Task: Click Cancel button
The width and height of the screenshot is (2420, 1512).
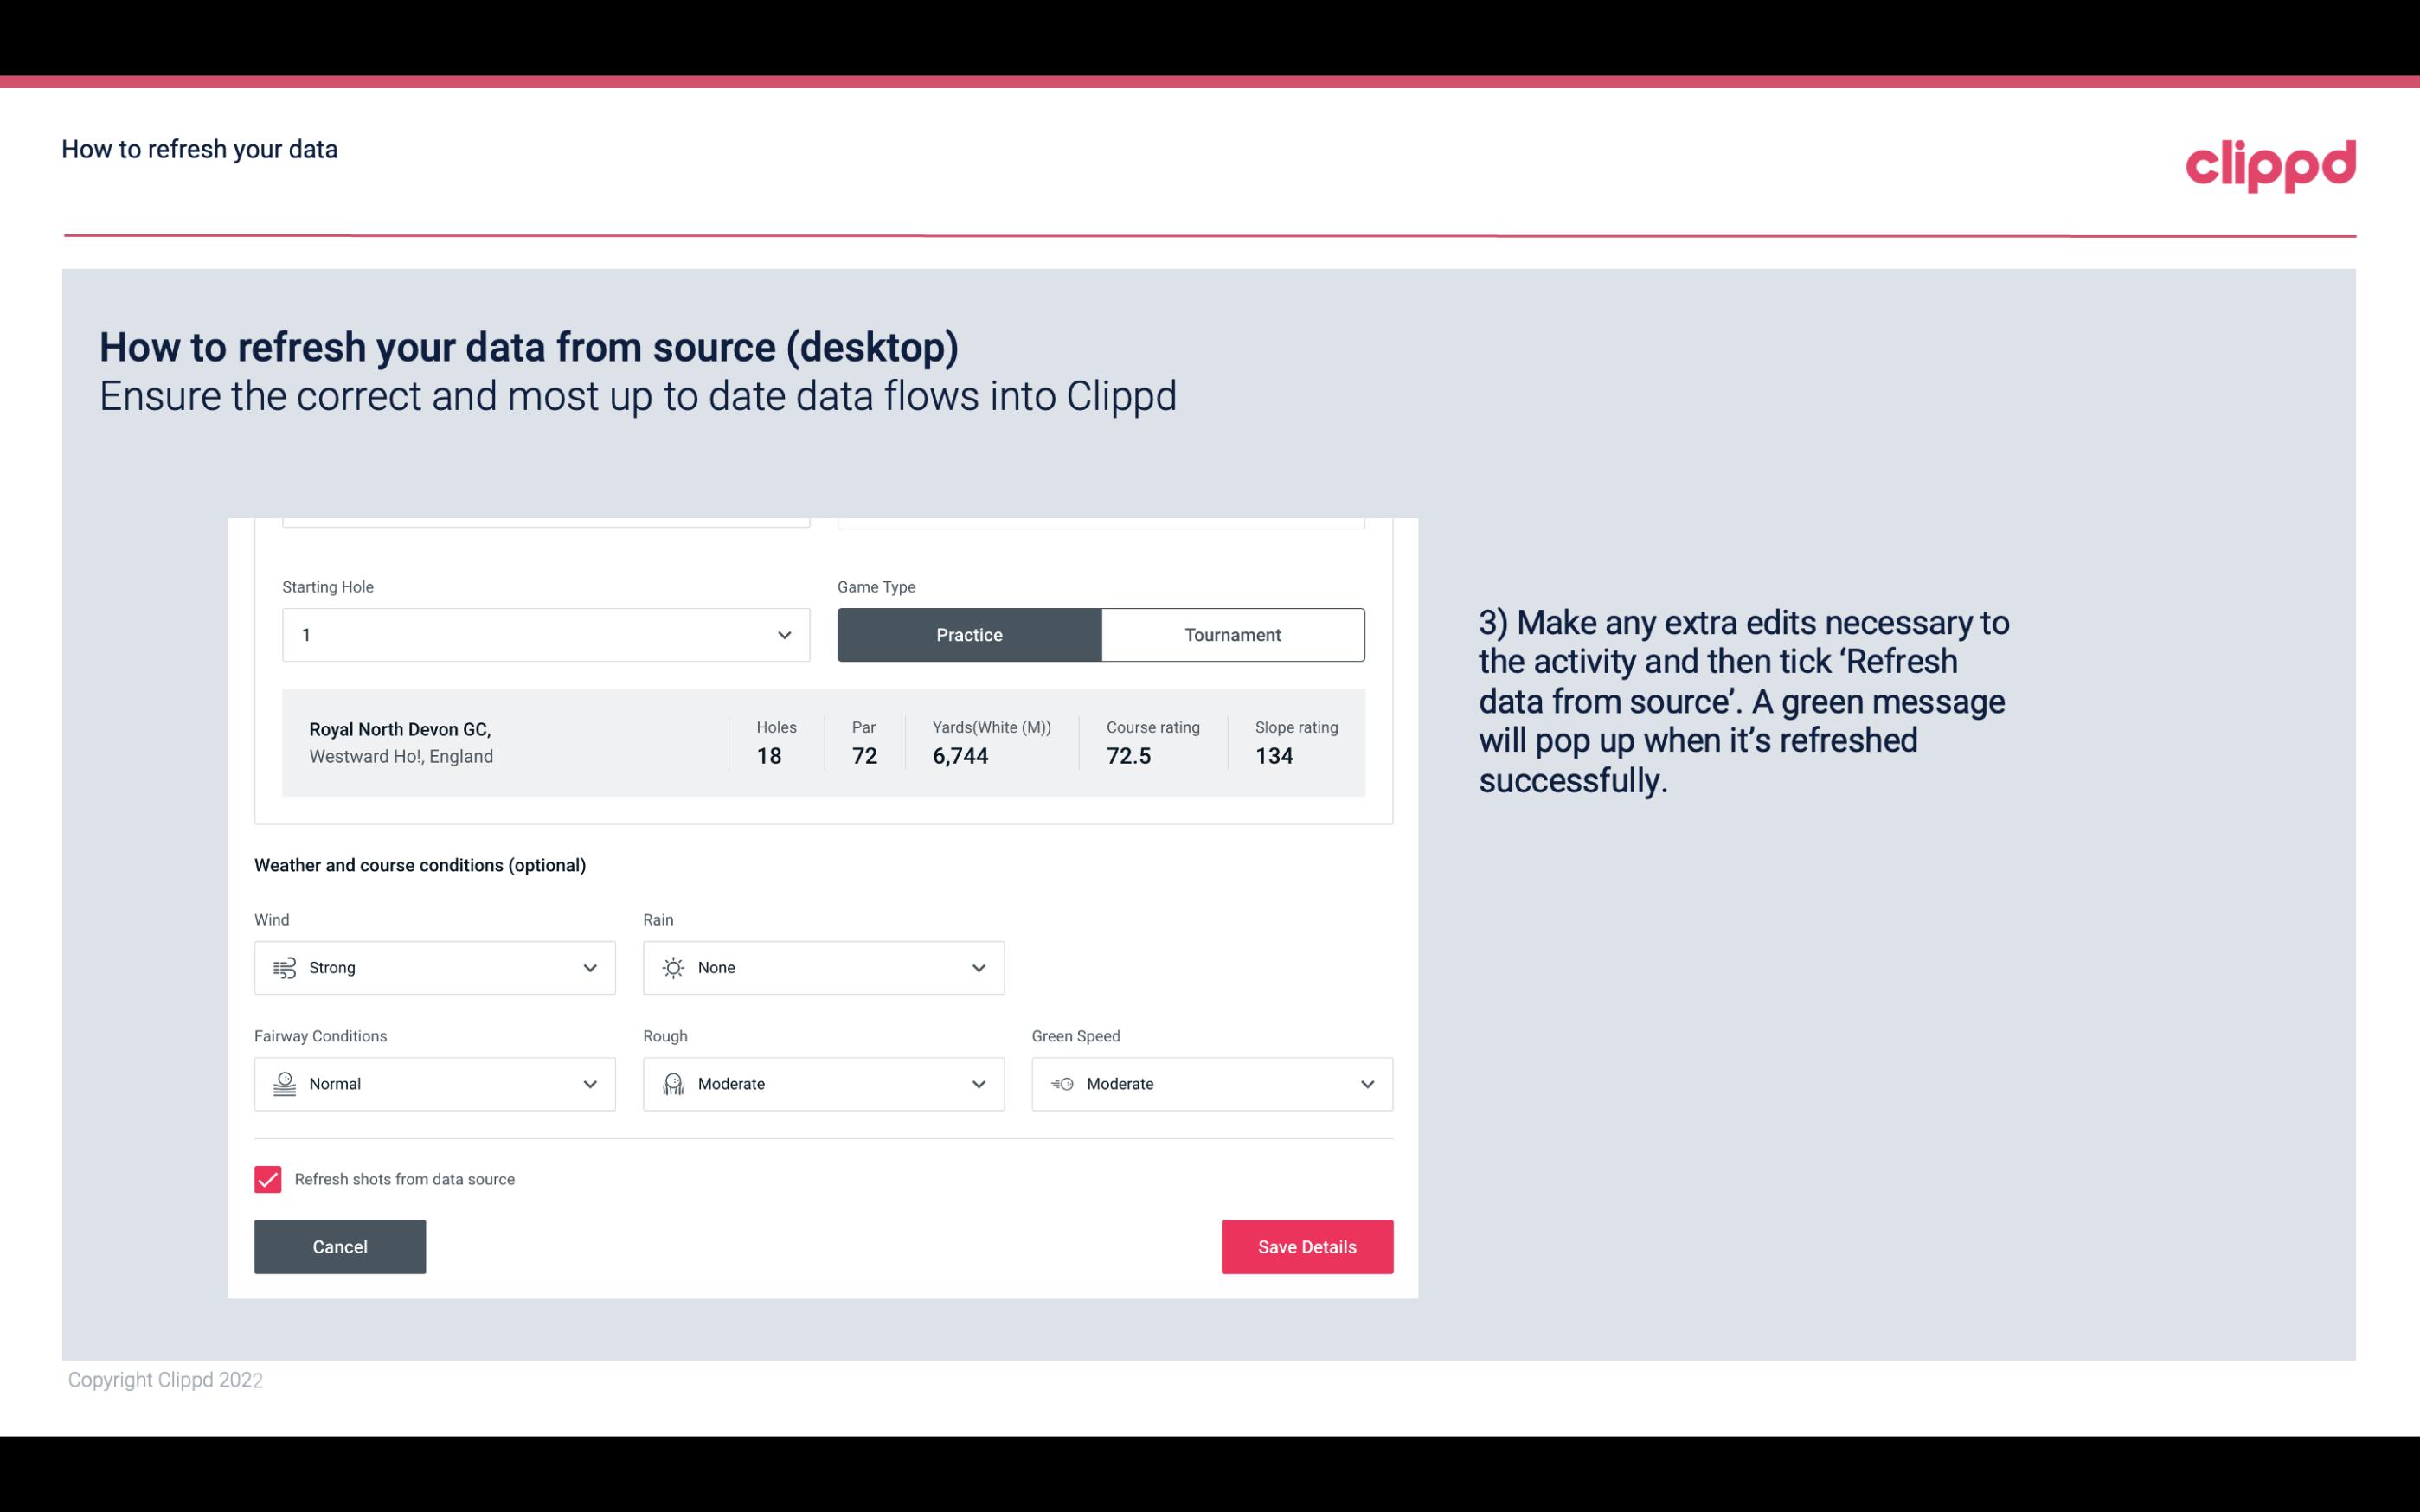Action: coord(340,1246)
